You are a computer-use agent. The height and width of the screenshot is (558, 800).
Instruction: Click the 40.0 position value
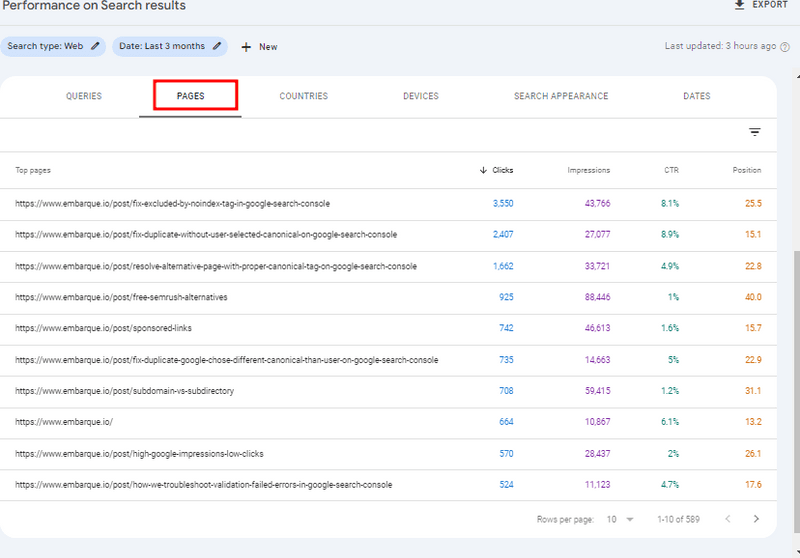(x=753, y=297)
